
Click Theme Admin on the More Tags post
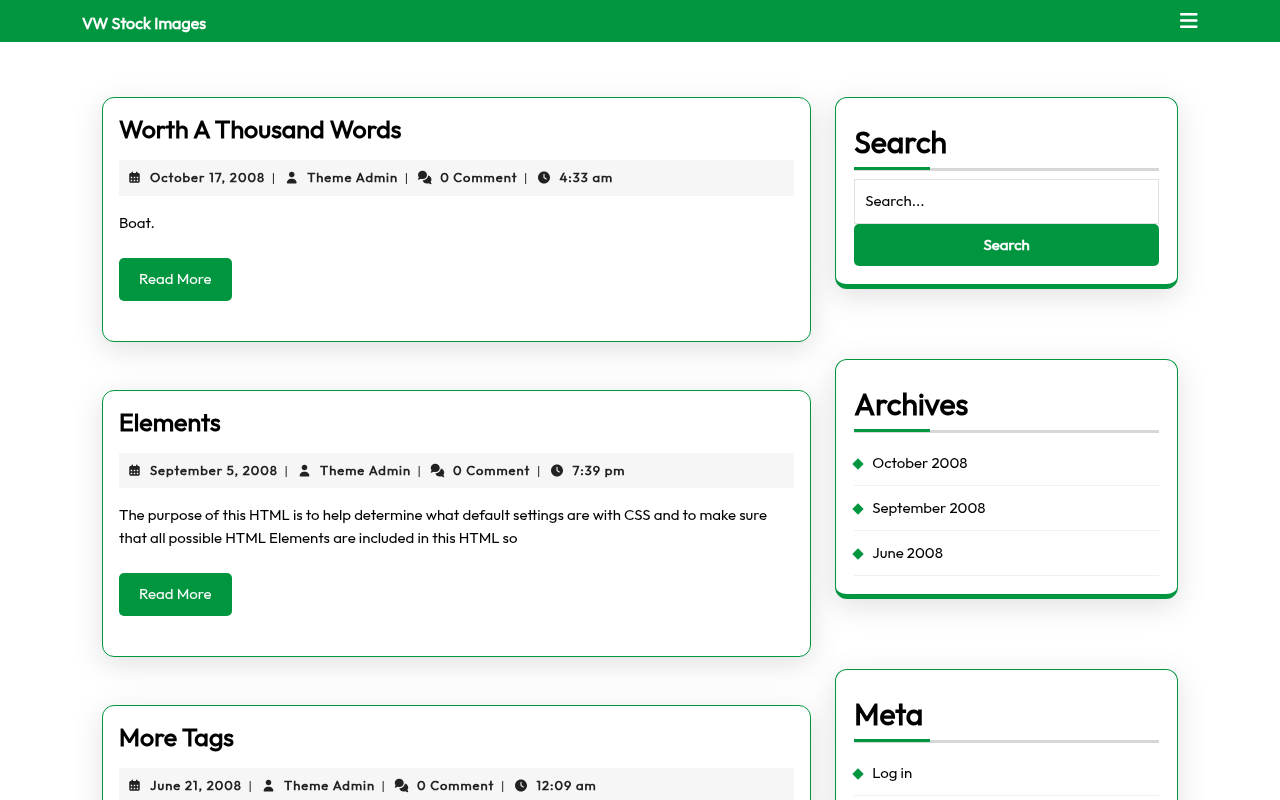pyautogui.click(x=329, y=786)
